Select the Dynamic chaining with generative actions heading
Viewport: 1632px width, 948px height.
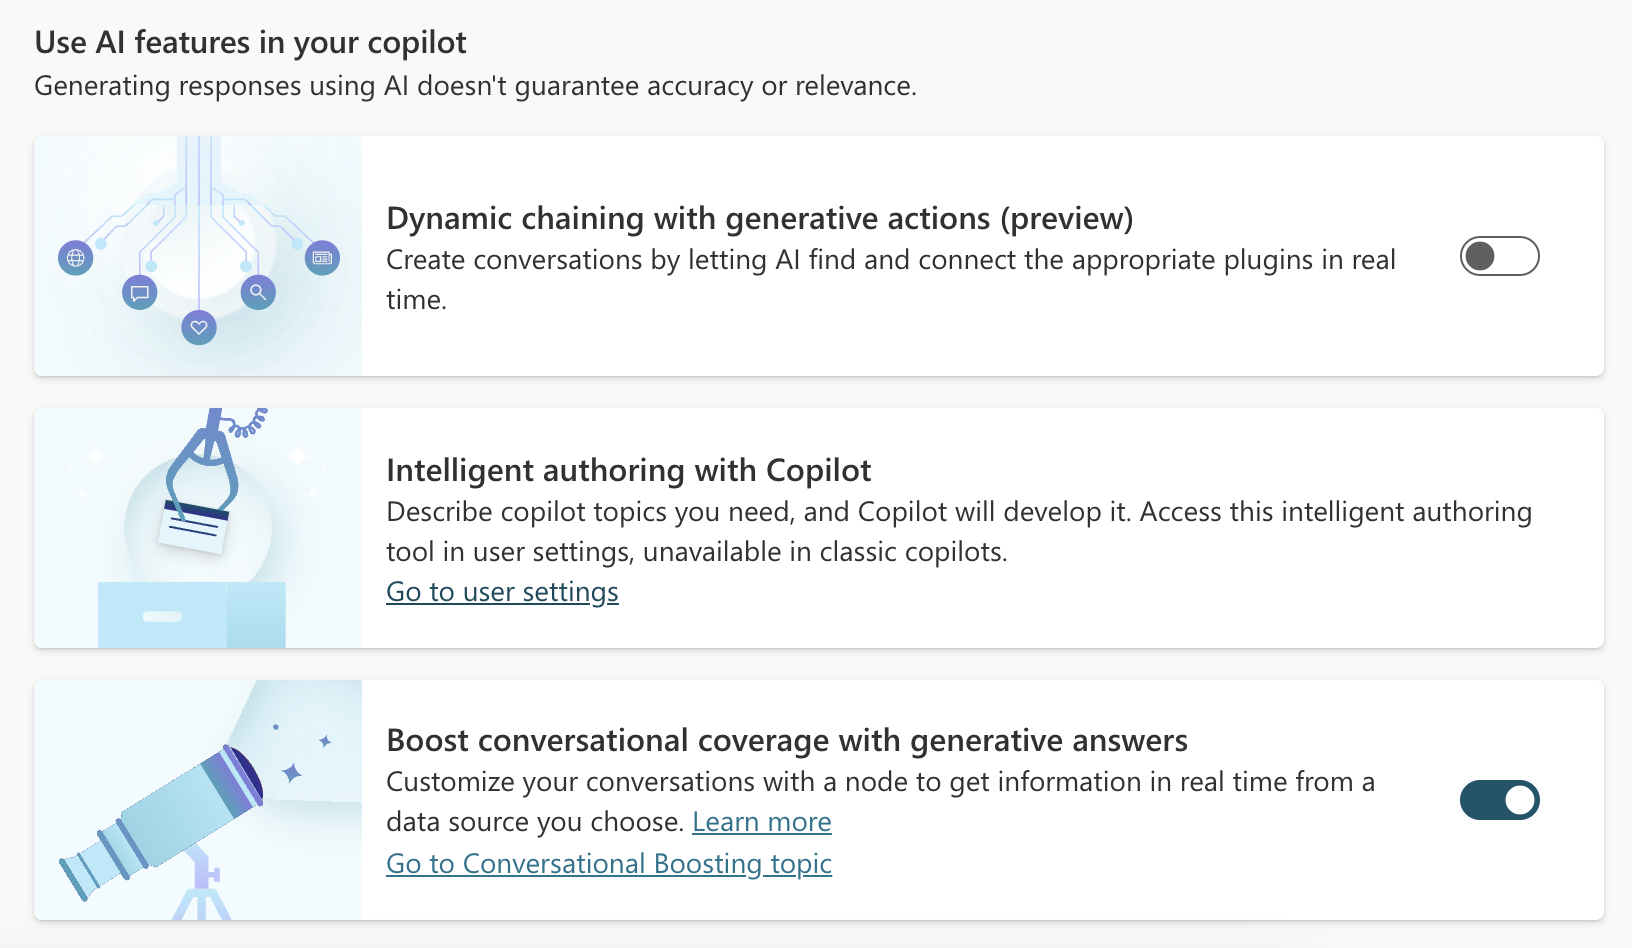(760, 218)
